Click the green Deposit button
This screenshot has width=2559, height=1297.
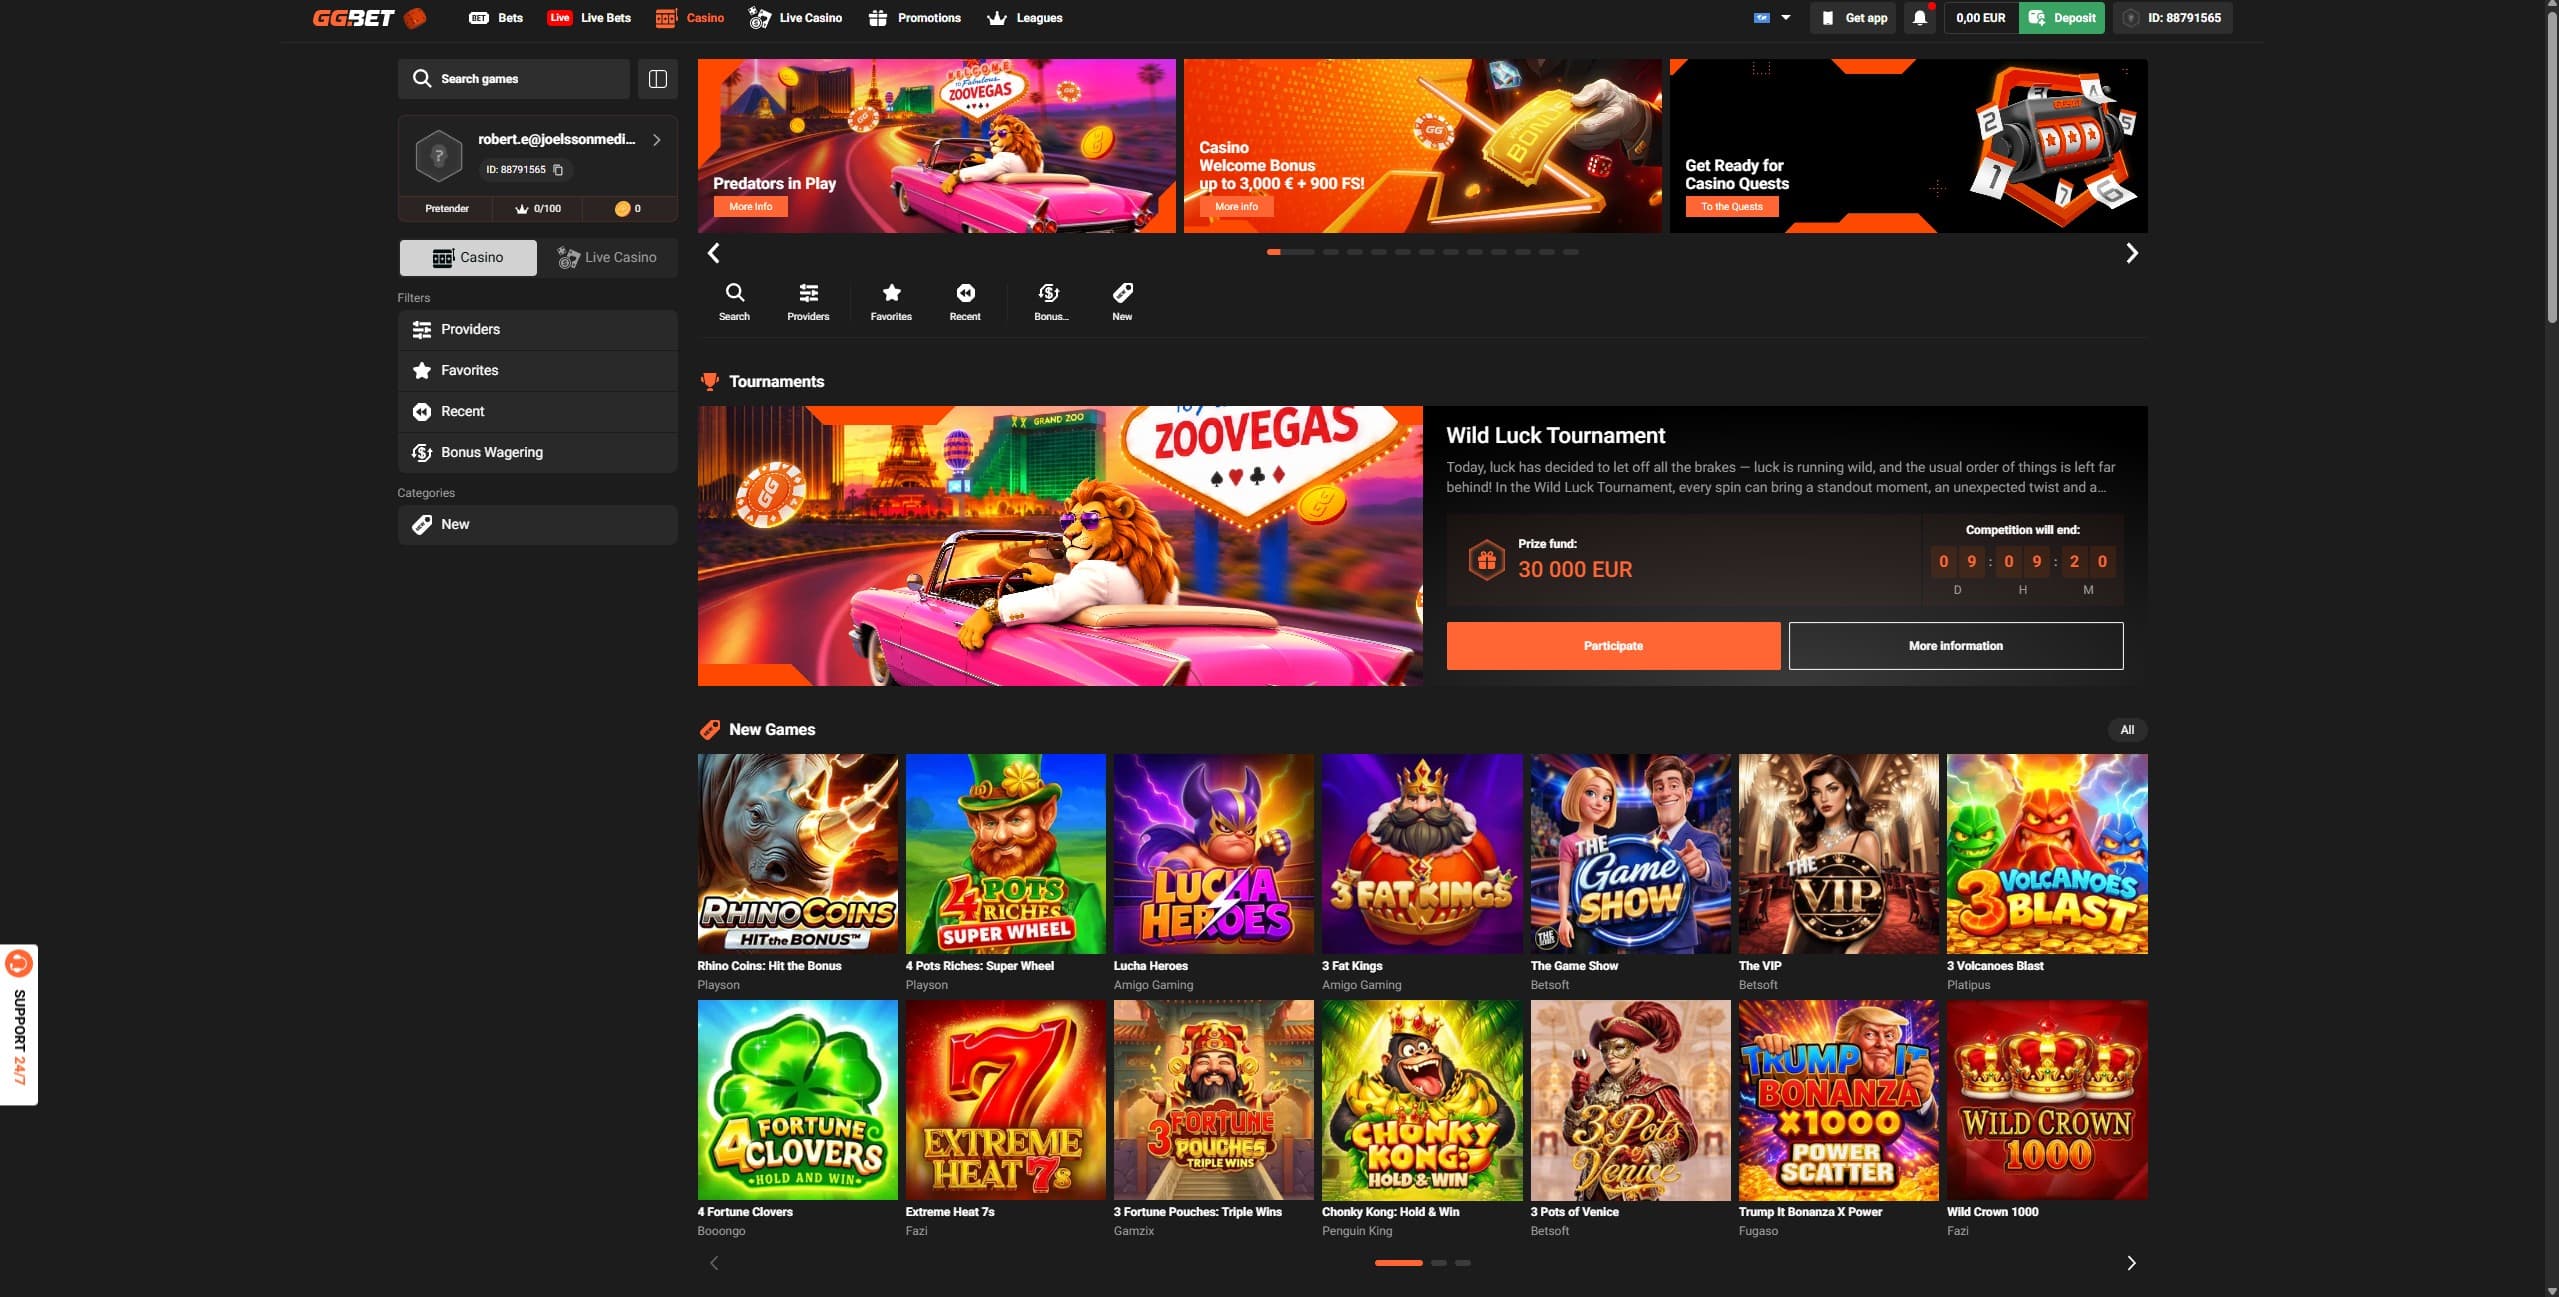pyautogui.click(x=2062, y=18)
